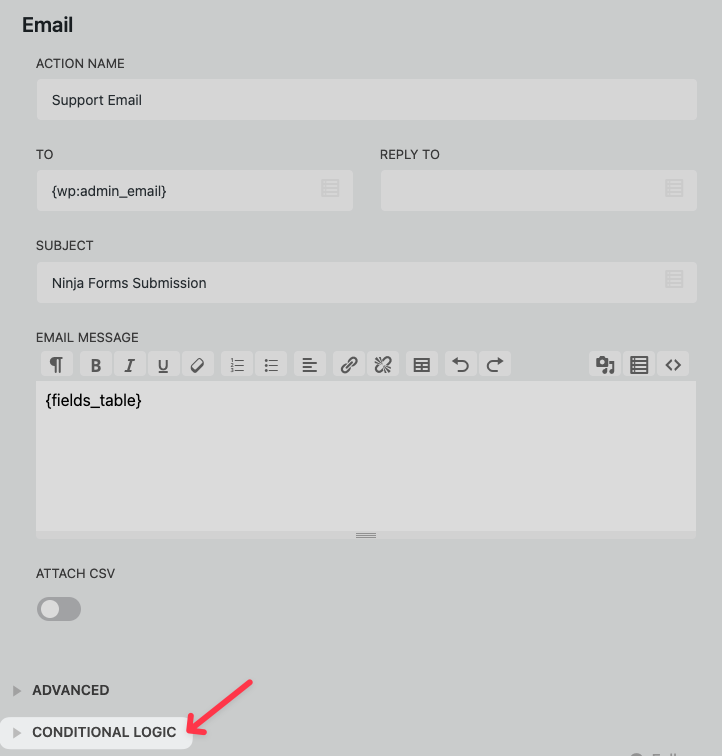
Task: Remove link using the unlink icon
Action: pos(382,365)
